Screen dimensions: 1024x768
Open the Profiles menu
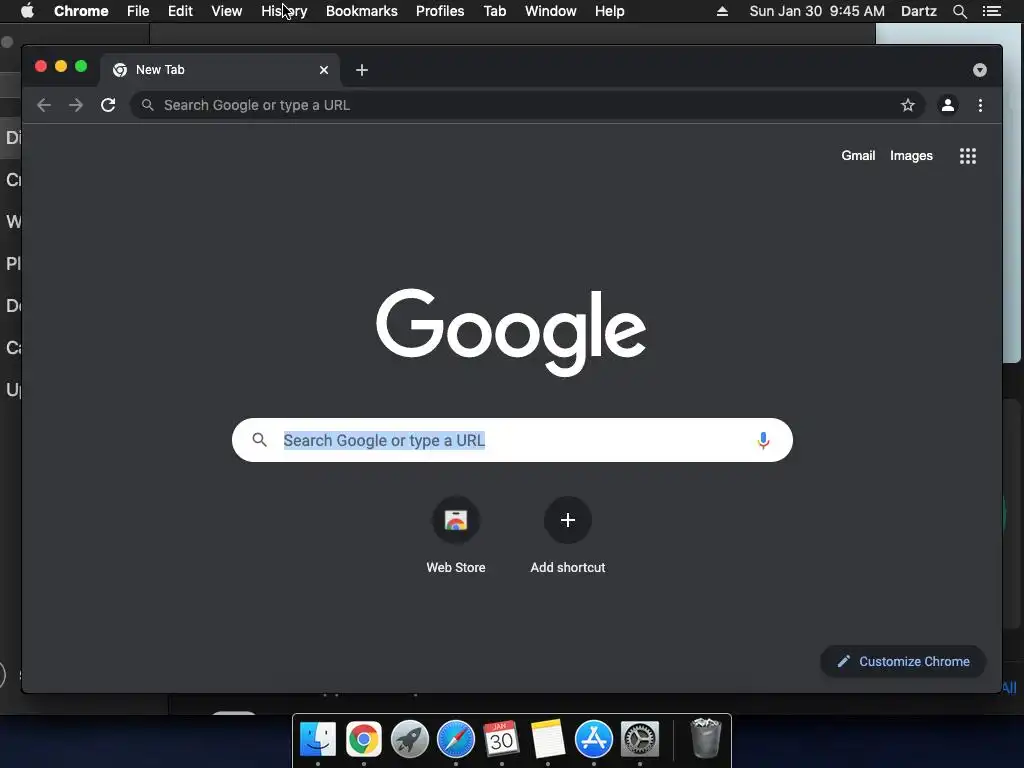[440, 11]
